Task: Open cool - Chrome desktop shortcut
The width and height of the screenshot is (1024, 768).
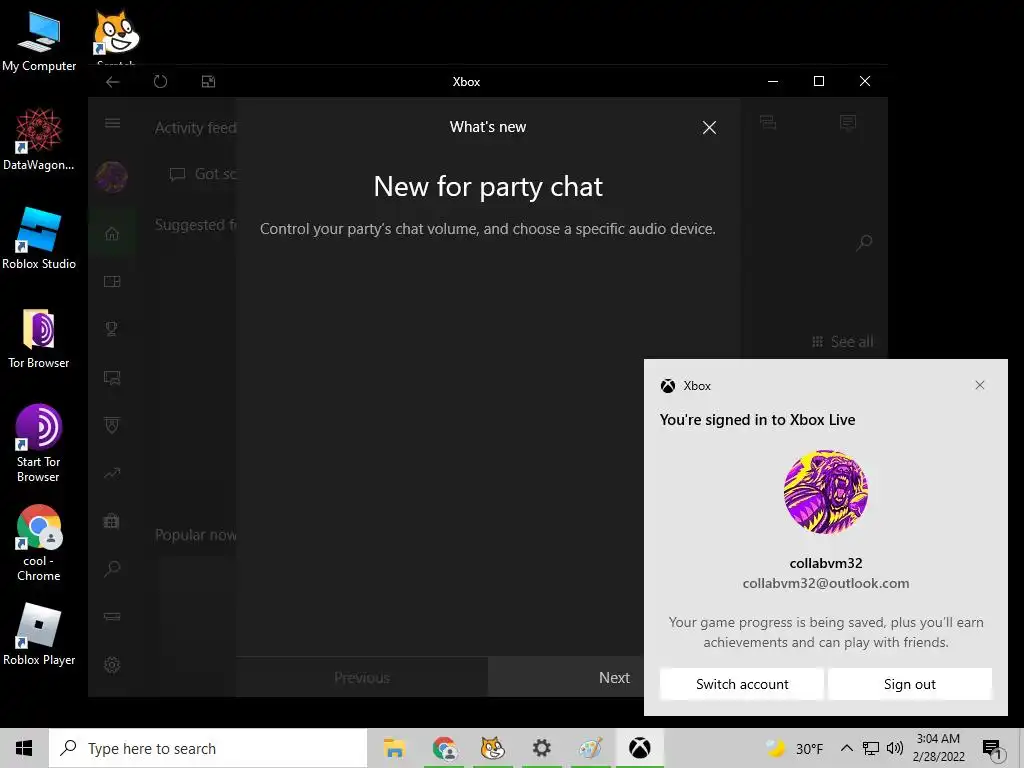Action: (39, 543)
